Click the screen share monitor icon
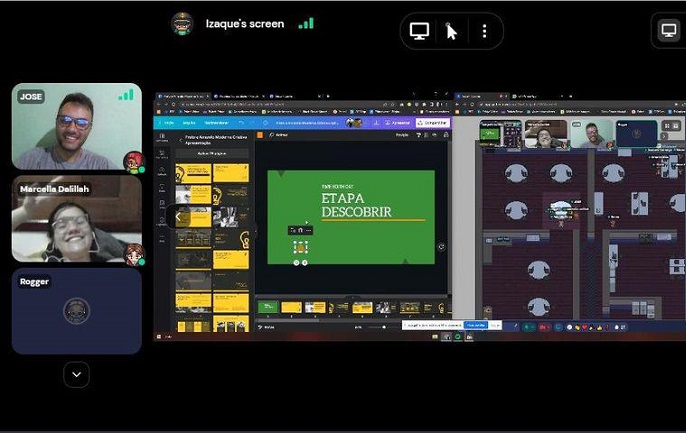The image size is (686, 433). click(x=420, y=31)
